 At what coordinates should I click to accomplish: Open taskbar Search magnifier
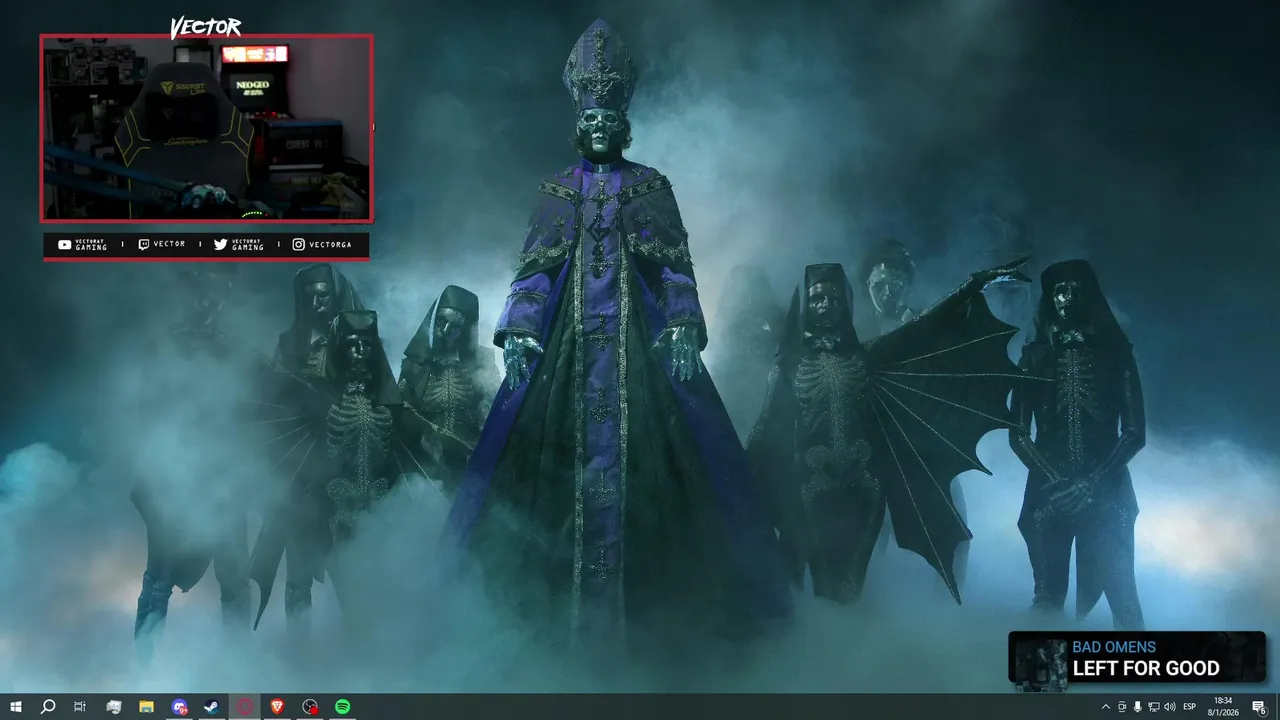(x=47, y=707)
